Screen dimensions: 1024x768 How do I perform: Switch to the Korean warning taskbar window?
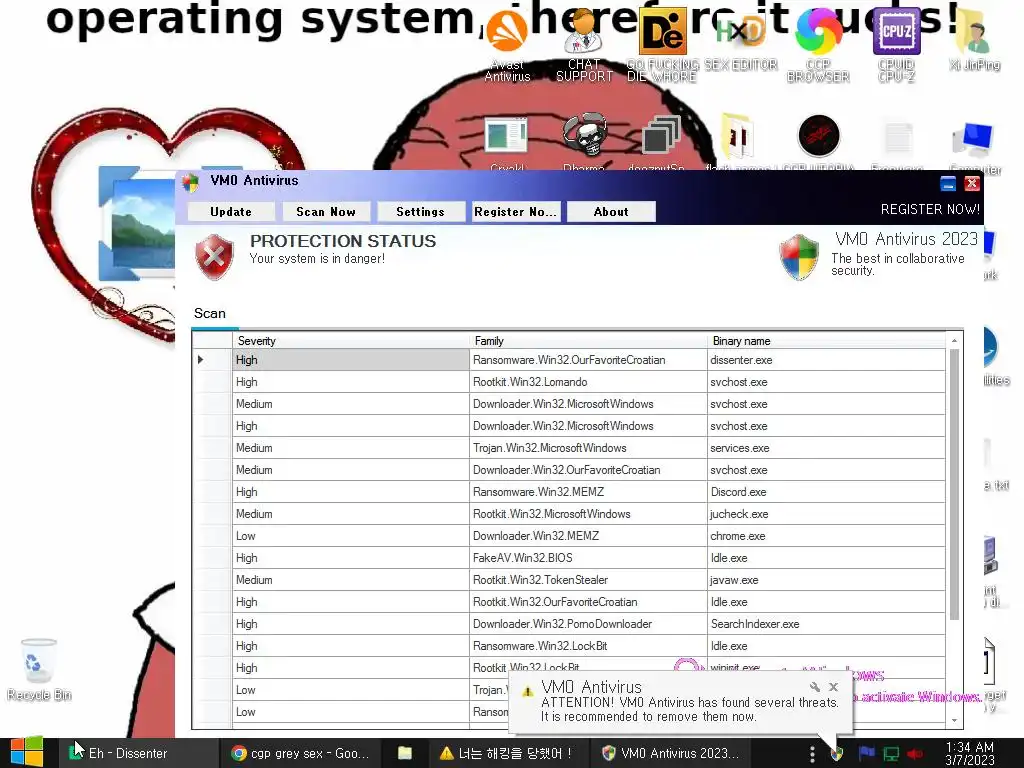tap(507, 753)
